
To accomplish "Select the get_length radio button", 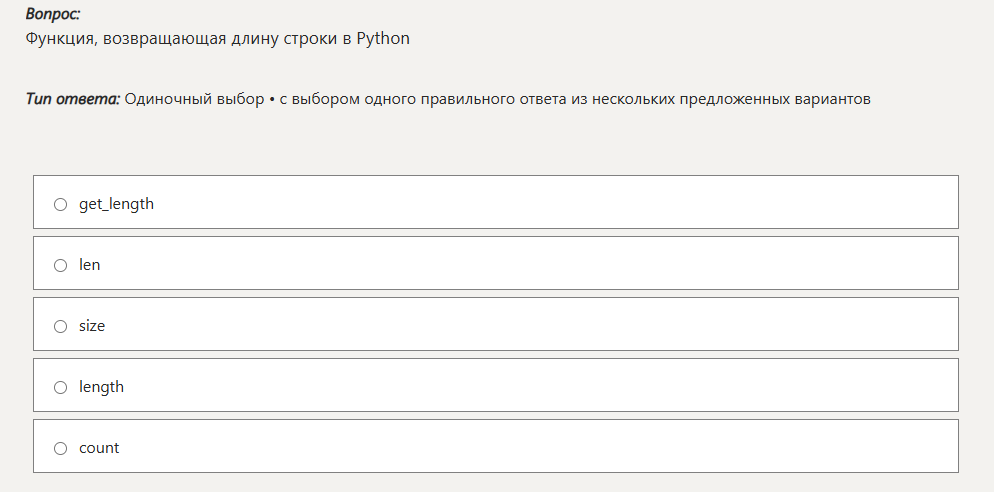I will (60, 204).
